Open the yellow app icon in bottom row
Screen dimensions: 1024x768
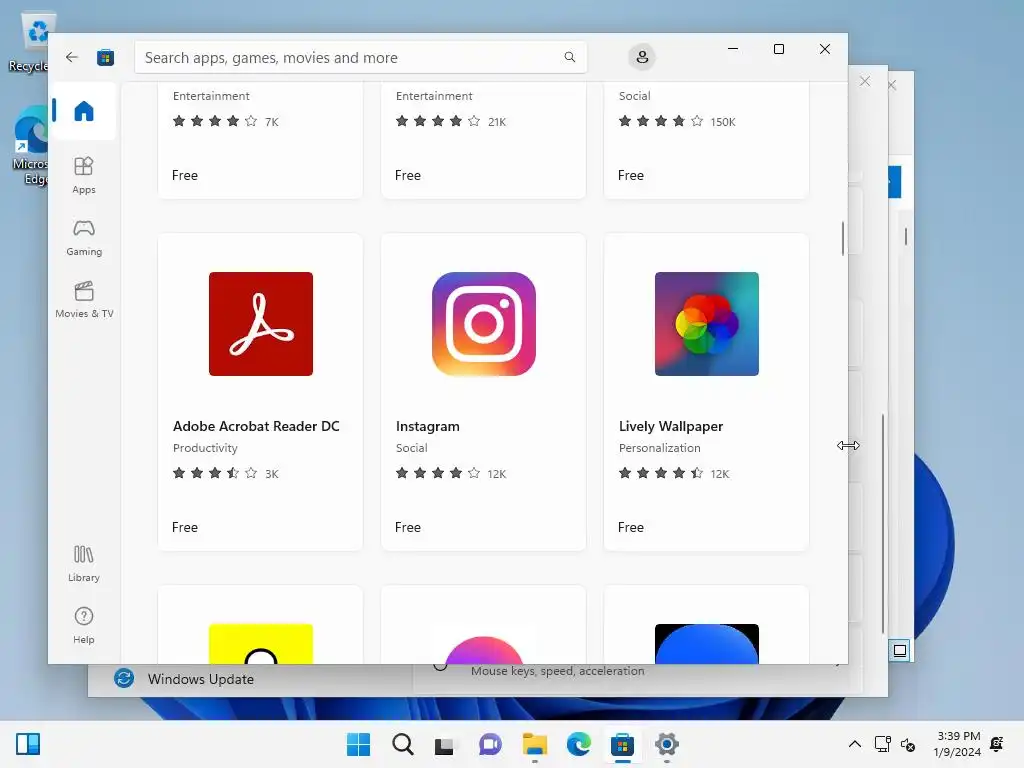point(261,644)
